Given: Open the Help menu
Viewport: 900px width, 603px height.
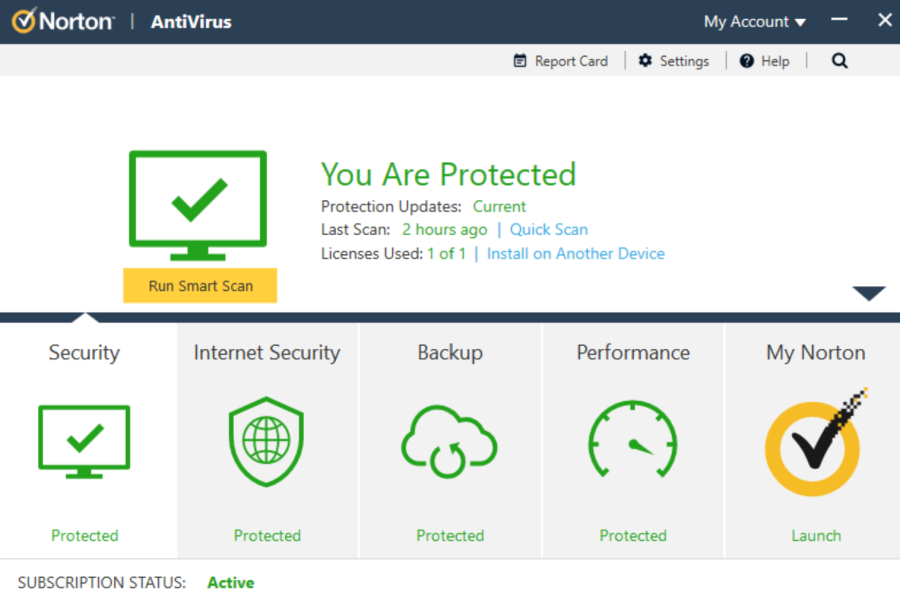Looking at the screenshot, I should tap(765, 61).
